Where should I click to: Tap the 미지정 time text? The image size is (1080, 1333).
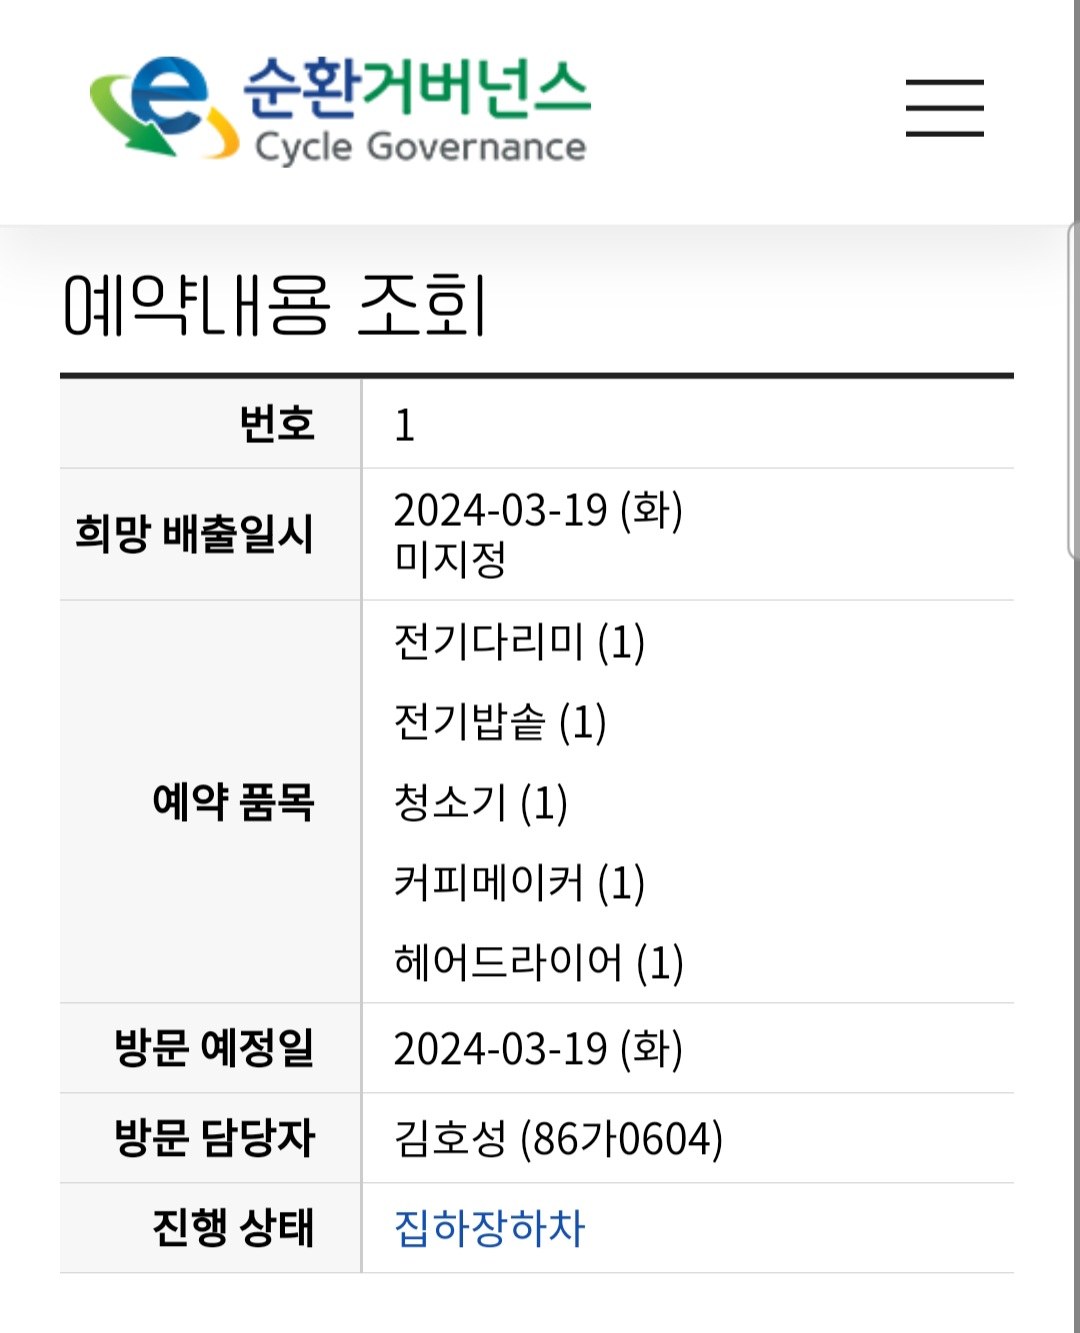click(x=450, y=559)
